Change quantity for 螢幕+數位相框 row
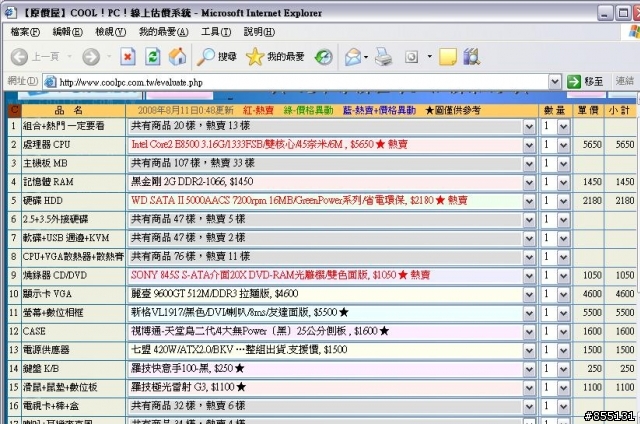 [556, 313]
